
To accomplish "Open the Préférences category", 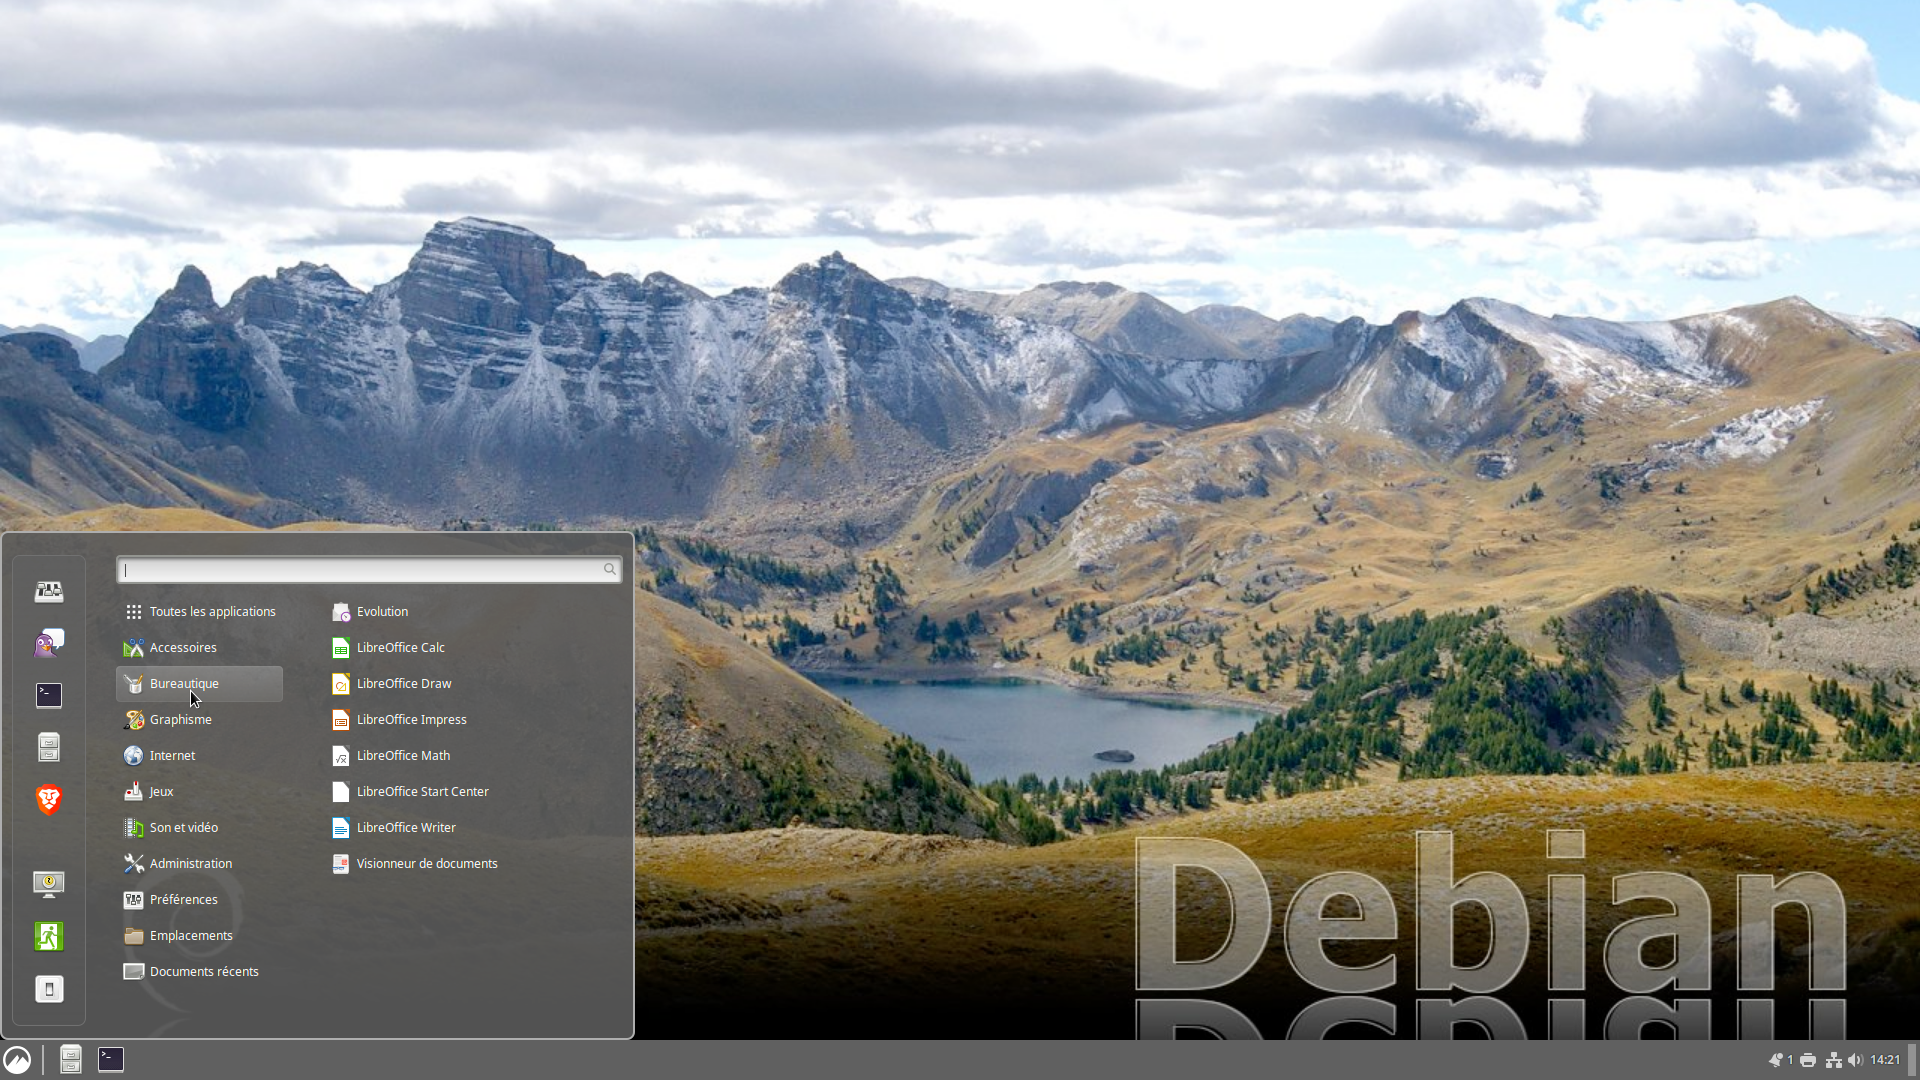I will click(183, 900).
